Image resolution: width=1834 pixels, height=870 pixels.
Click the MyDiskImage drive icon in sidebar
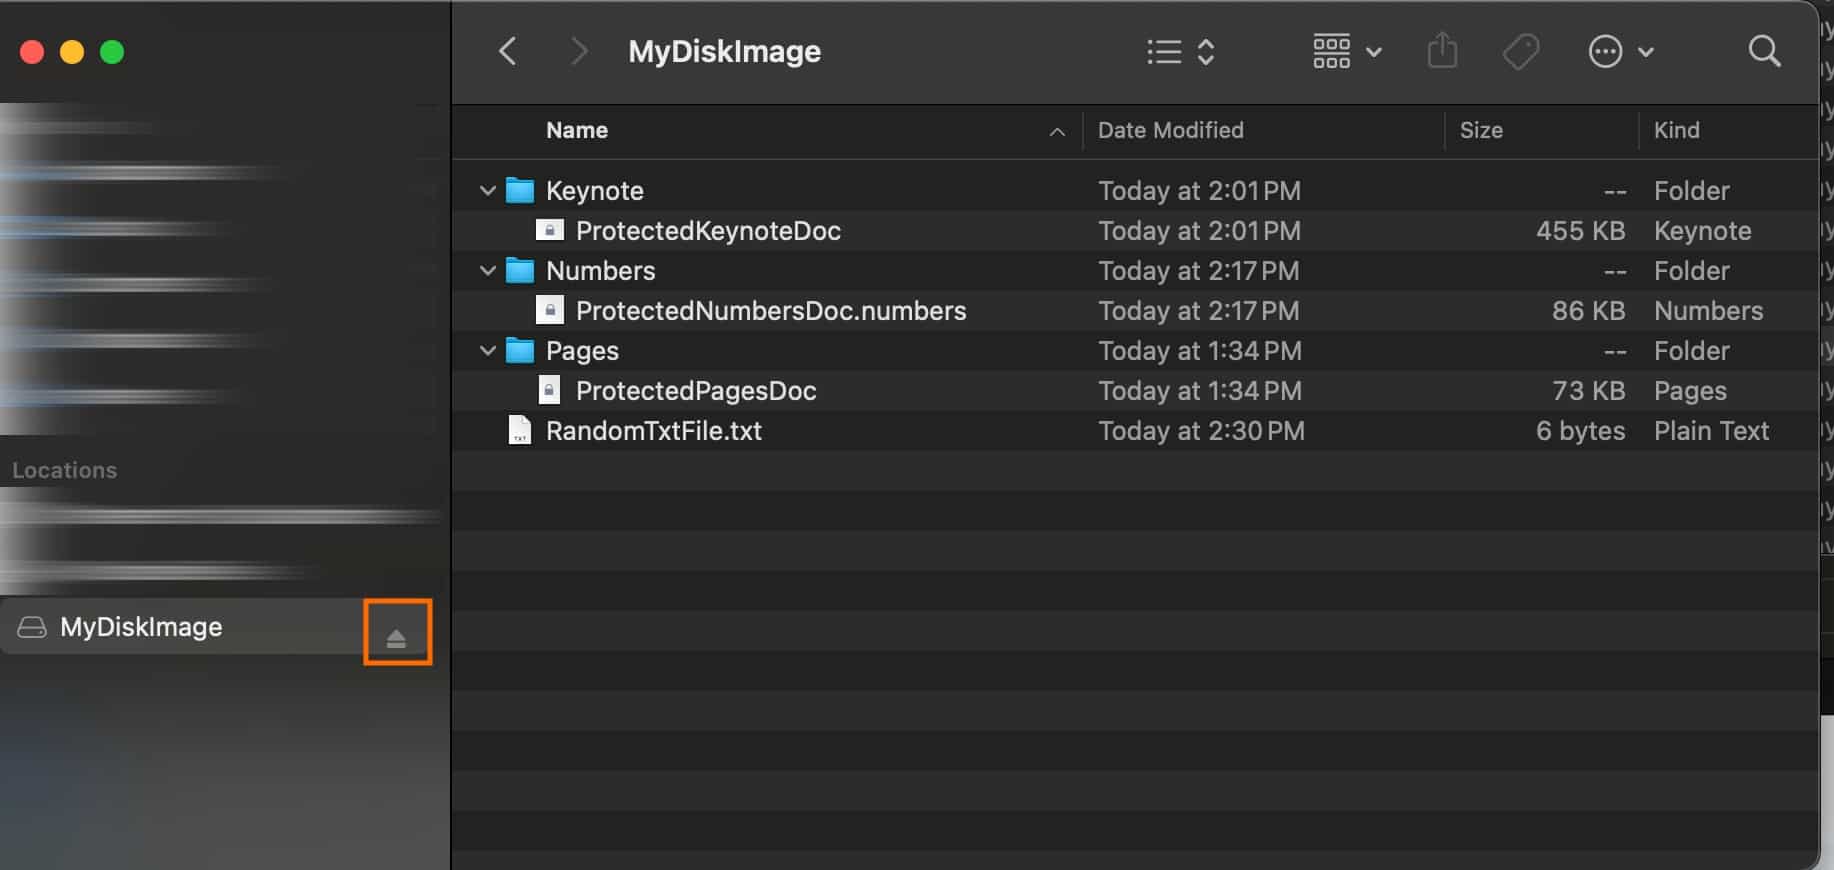32,627
